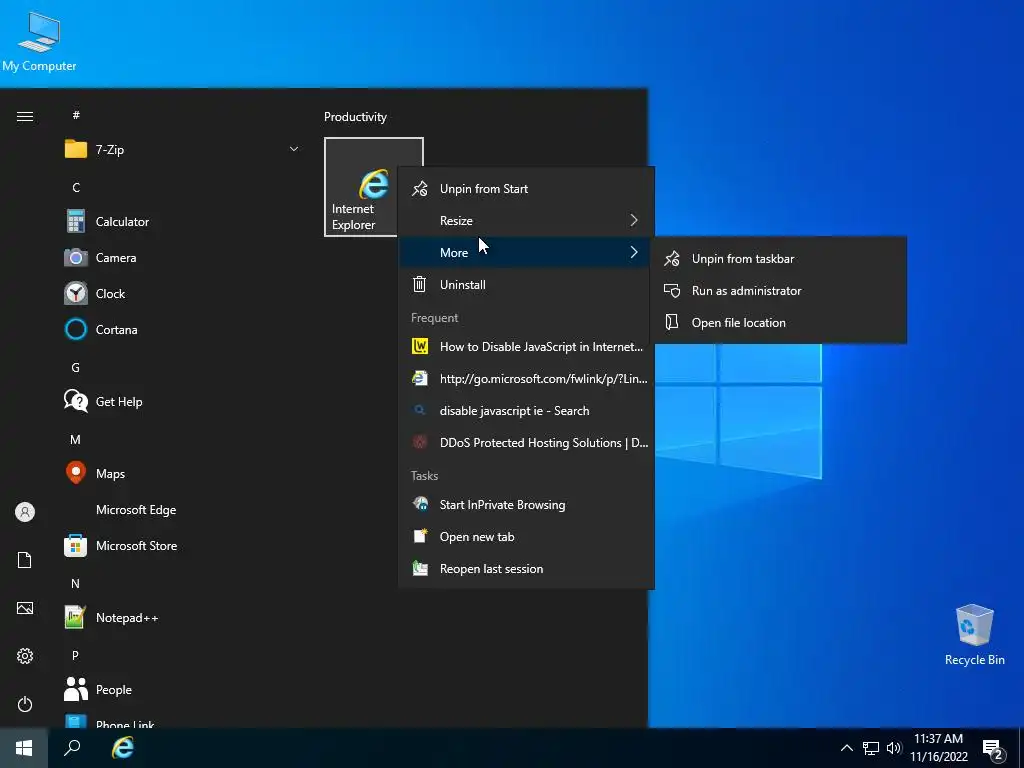
Task: Open 'disable javascript ie - Search' entry
Action: coord(526,411)
